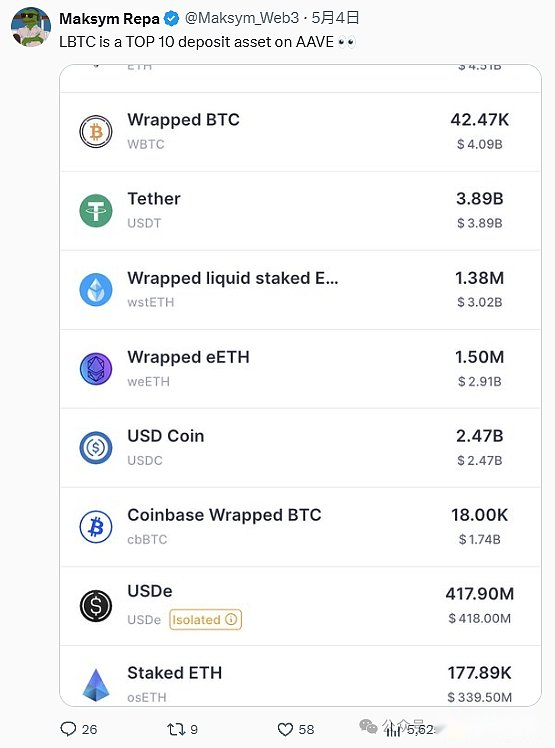The width and height of the screenshot is (555, 748).
Task: Open Maksym Repa's profile avatar
Action: 31,27
